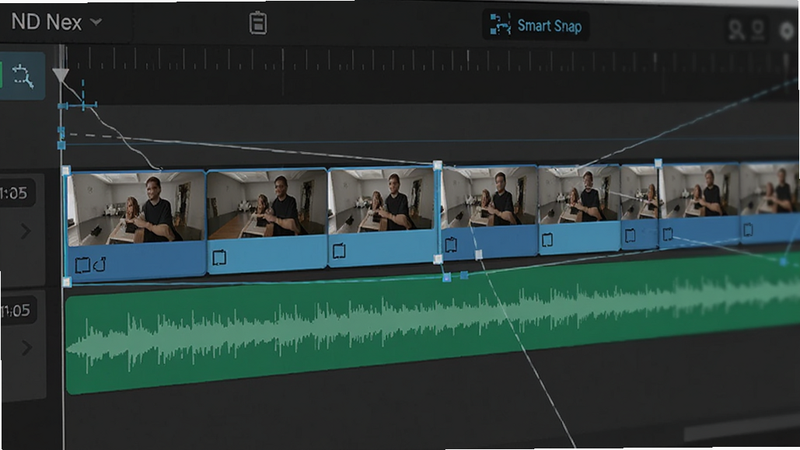Click the white handle at third clip's bottom-right
This screenshot has height=450, width=800.
tap(438, 259)
